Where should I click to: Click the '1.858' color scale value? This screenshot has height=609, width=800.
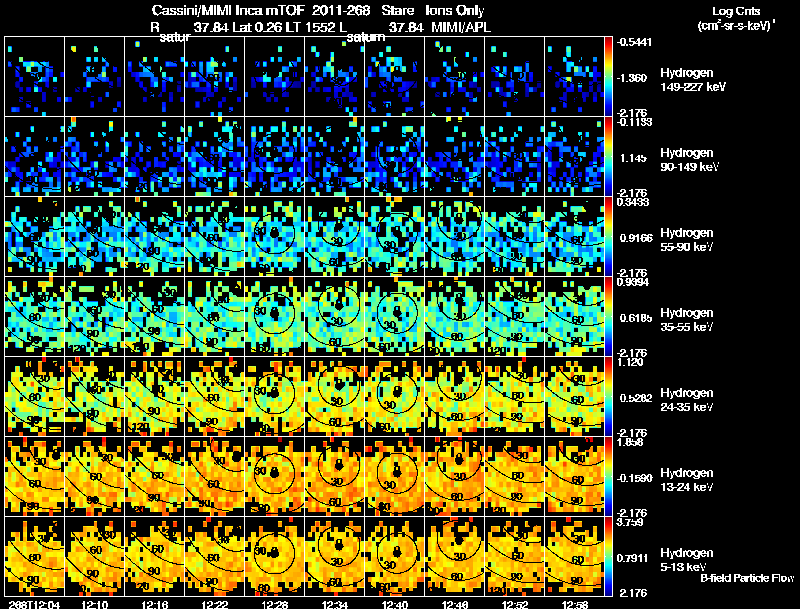pyautogui.click(x=631, y=442)
